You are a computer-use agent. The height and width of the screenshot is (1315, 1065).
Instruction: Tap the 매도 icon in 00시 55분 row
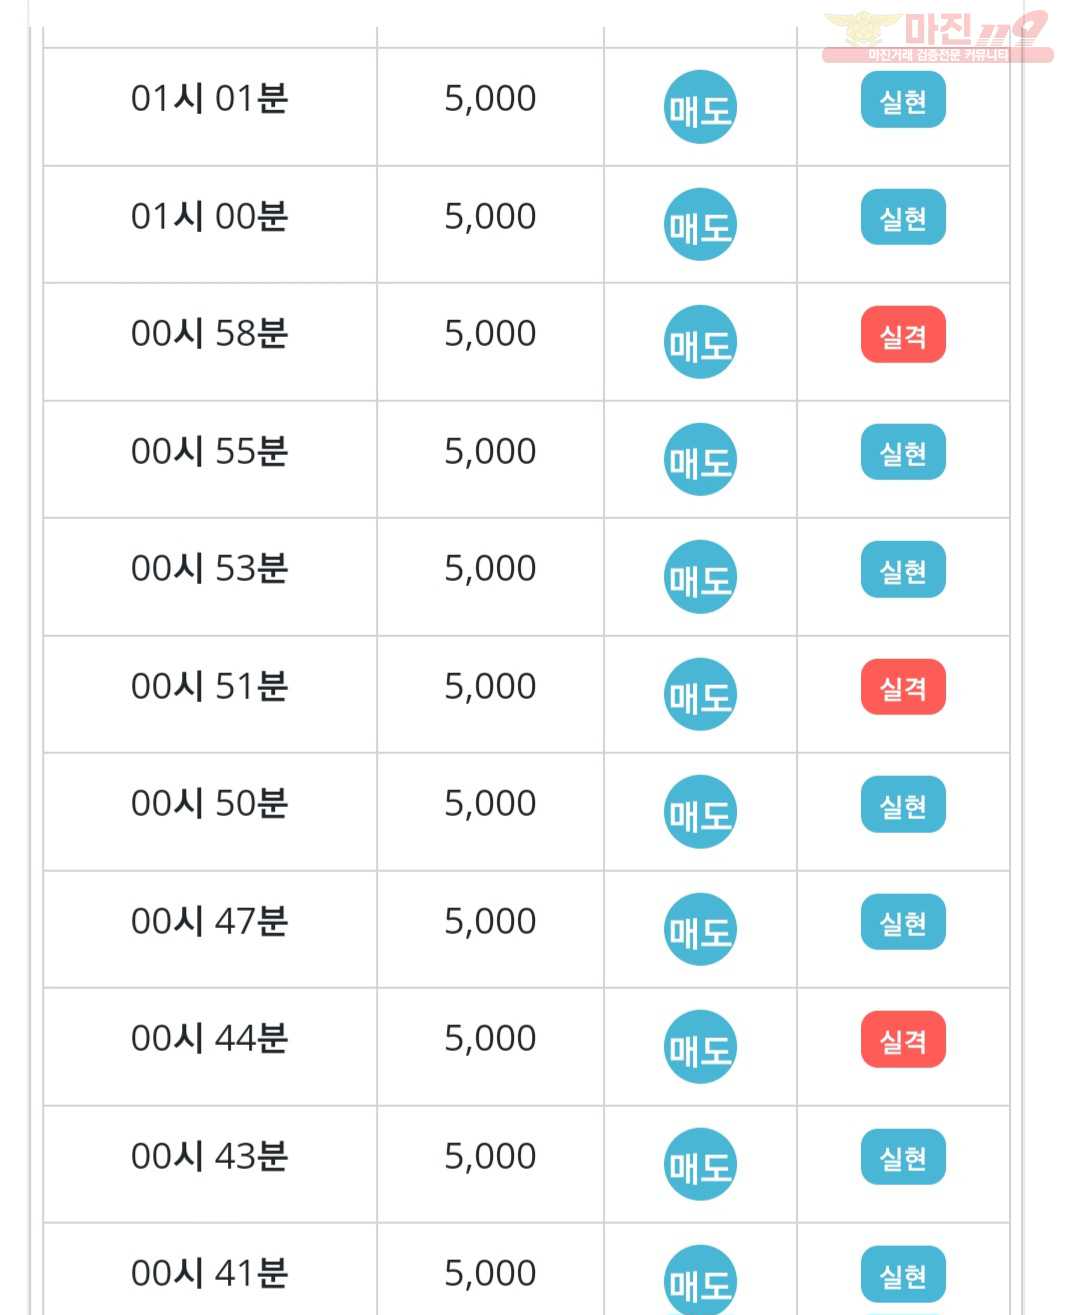[700, 459]
